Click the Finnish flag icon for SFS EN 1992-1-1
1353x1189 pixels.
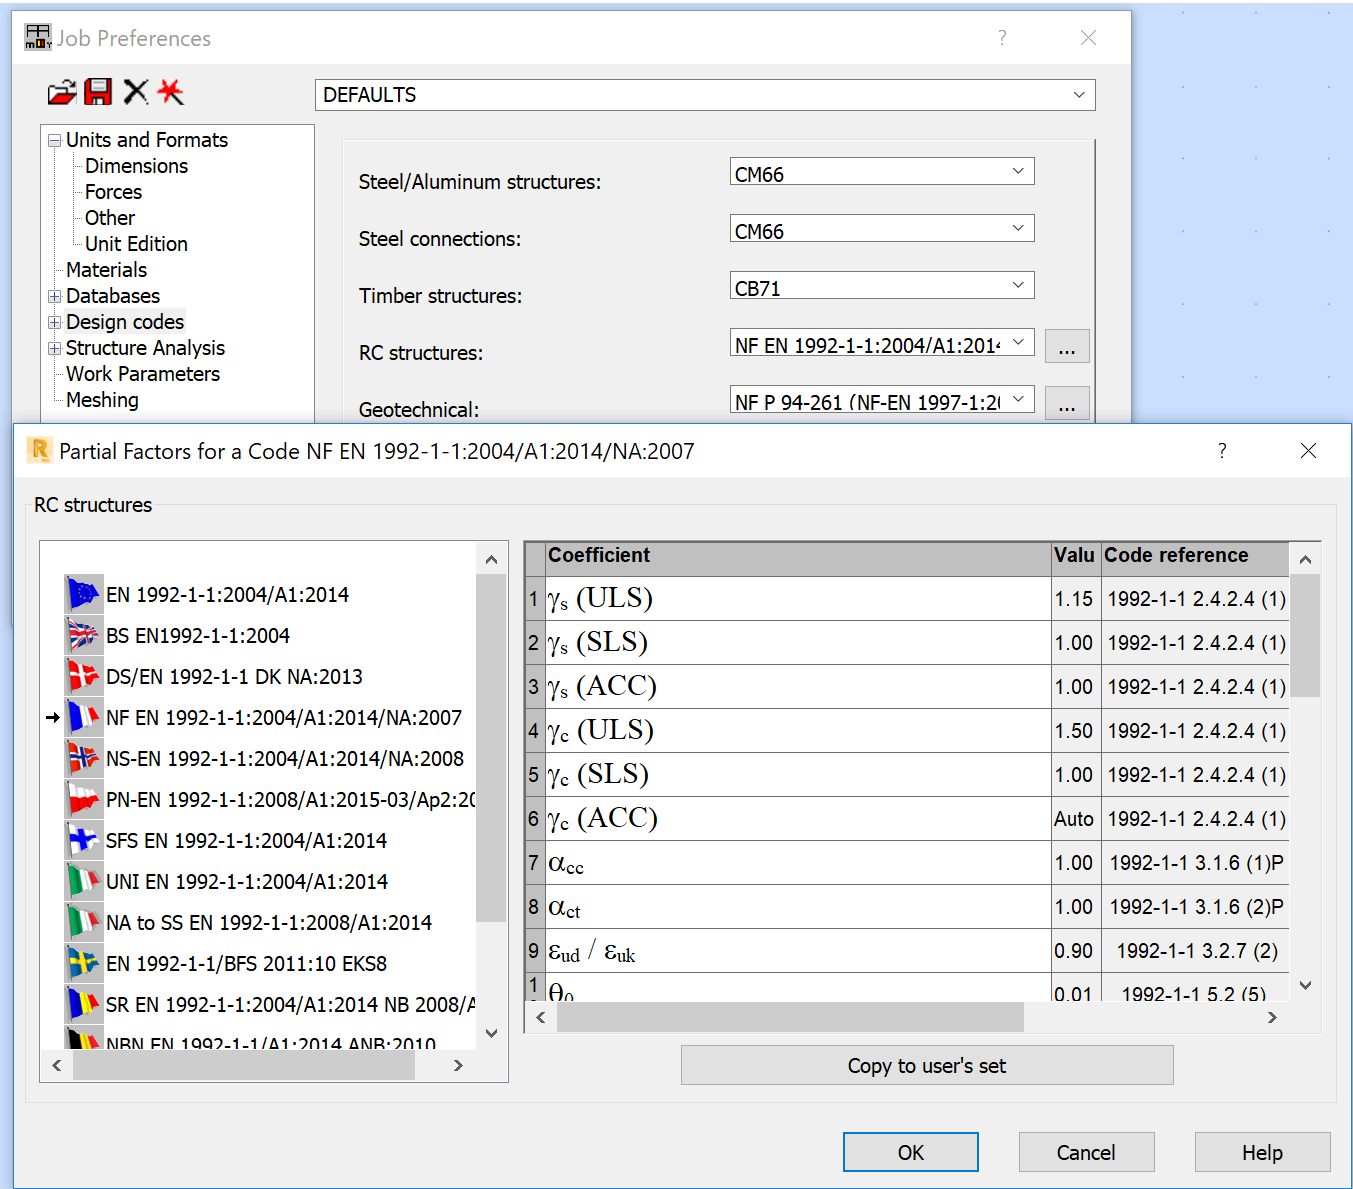[x=84, y=840]
